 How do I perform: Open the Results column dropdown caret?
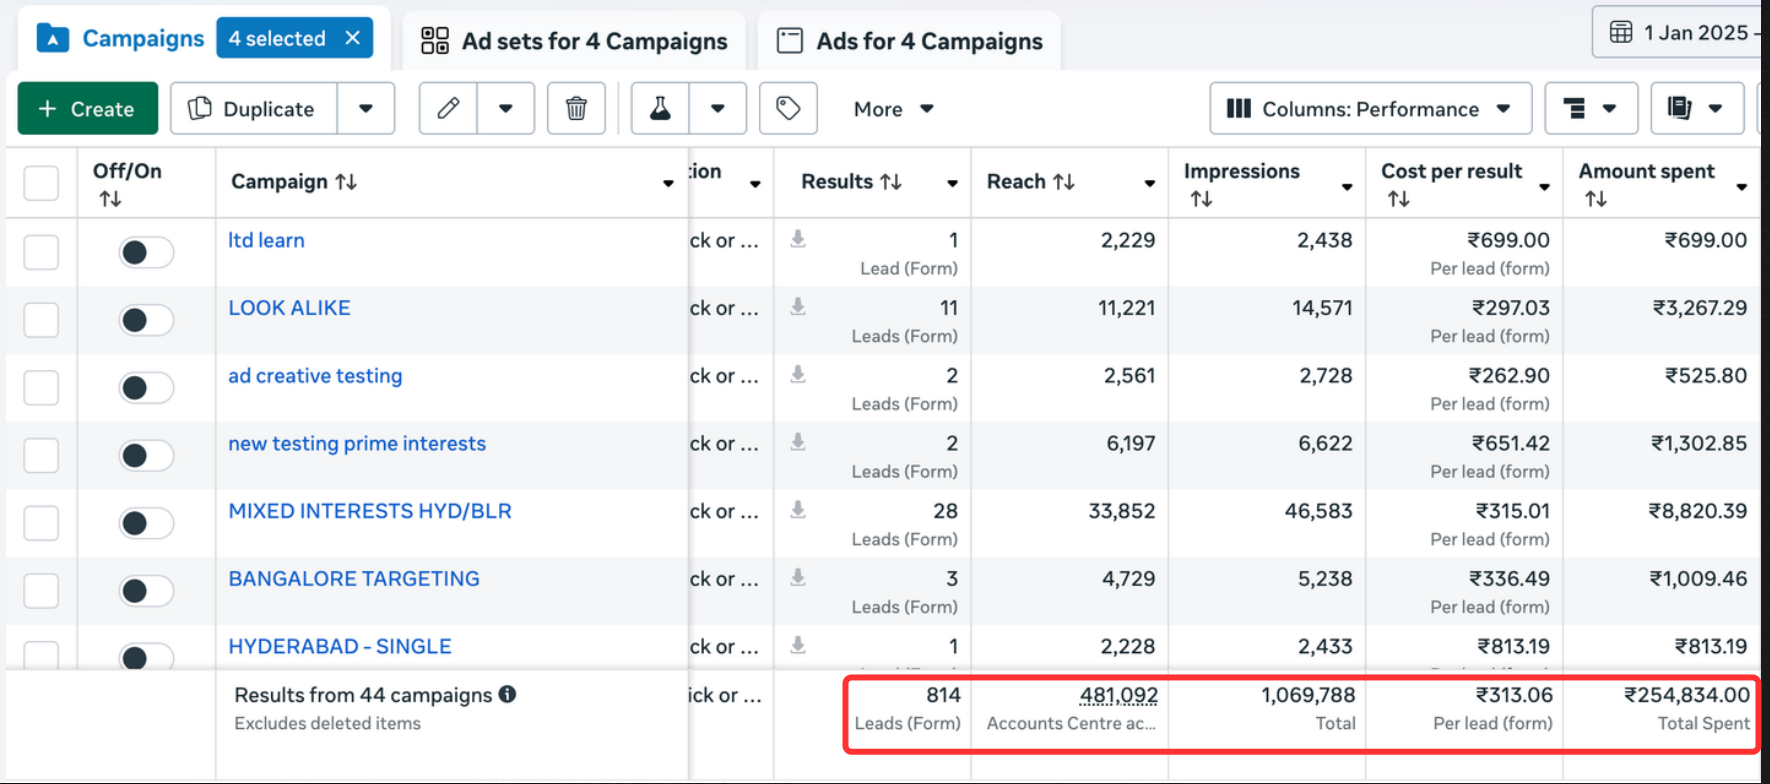(952, 183)
